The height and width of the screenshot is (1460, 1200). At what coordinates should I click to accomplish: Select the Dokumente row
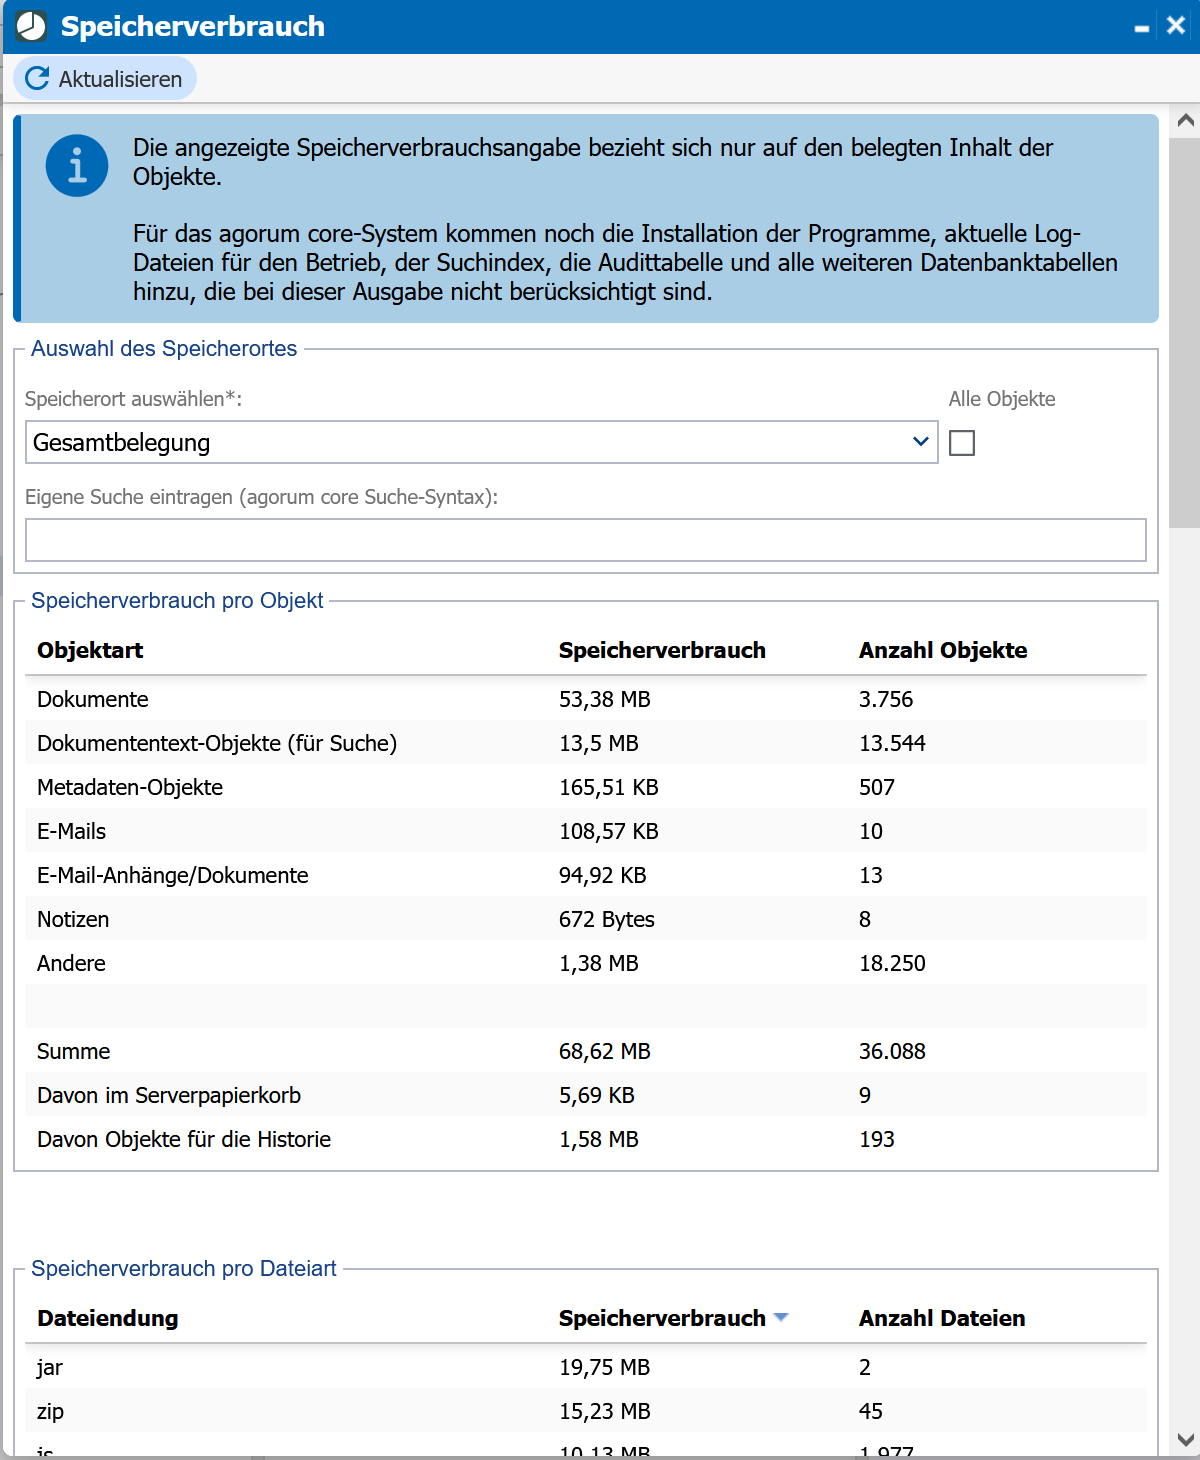586,699
